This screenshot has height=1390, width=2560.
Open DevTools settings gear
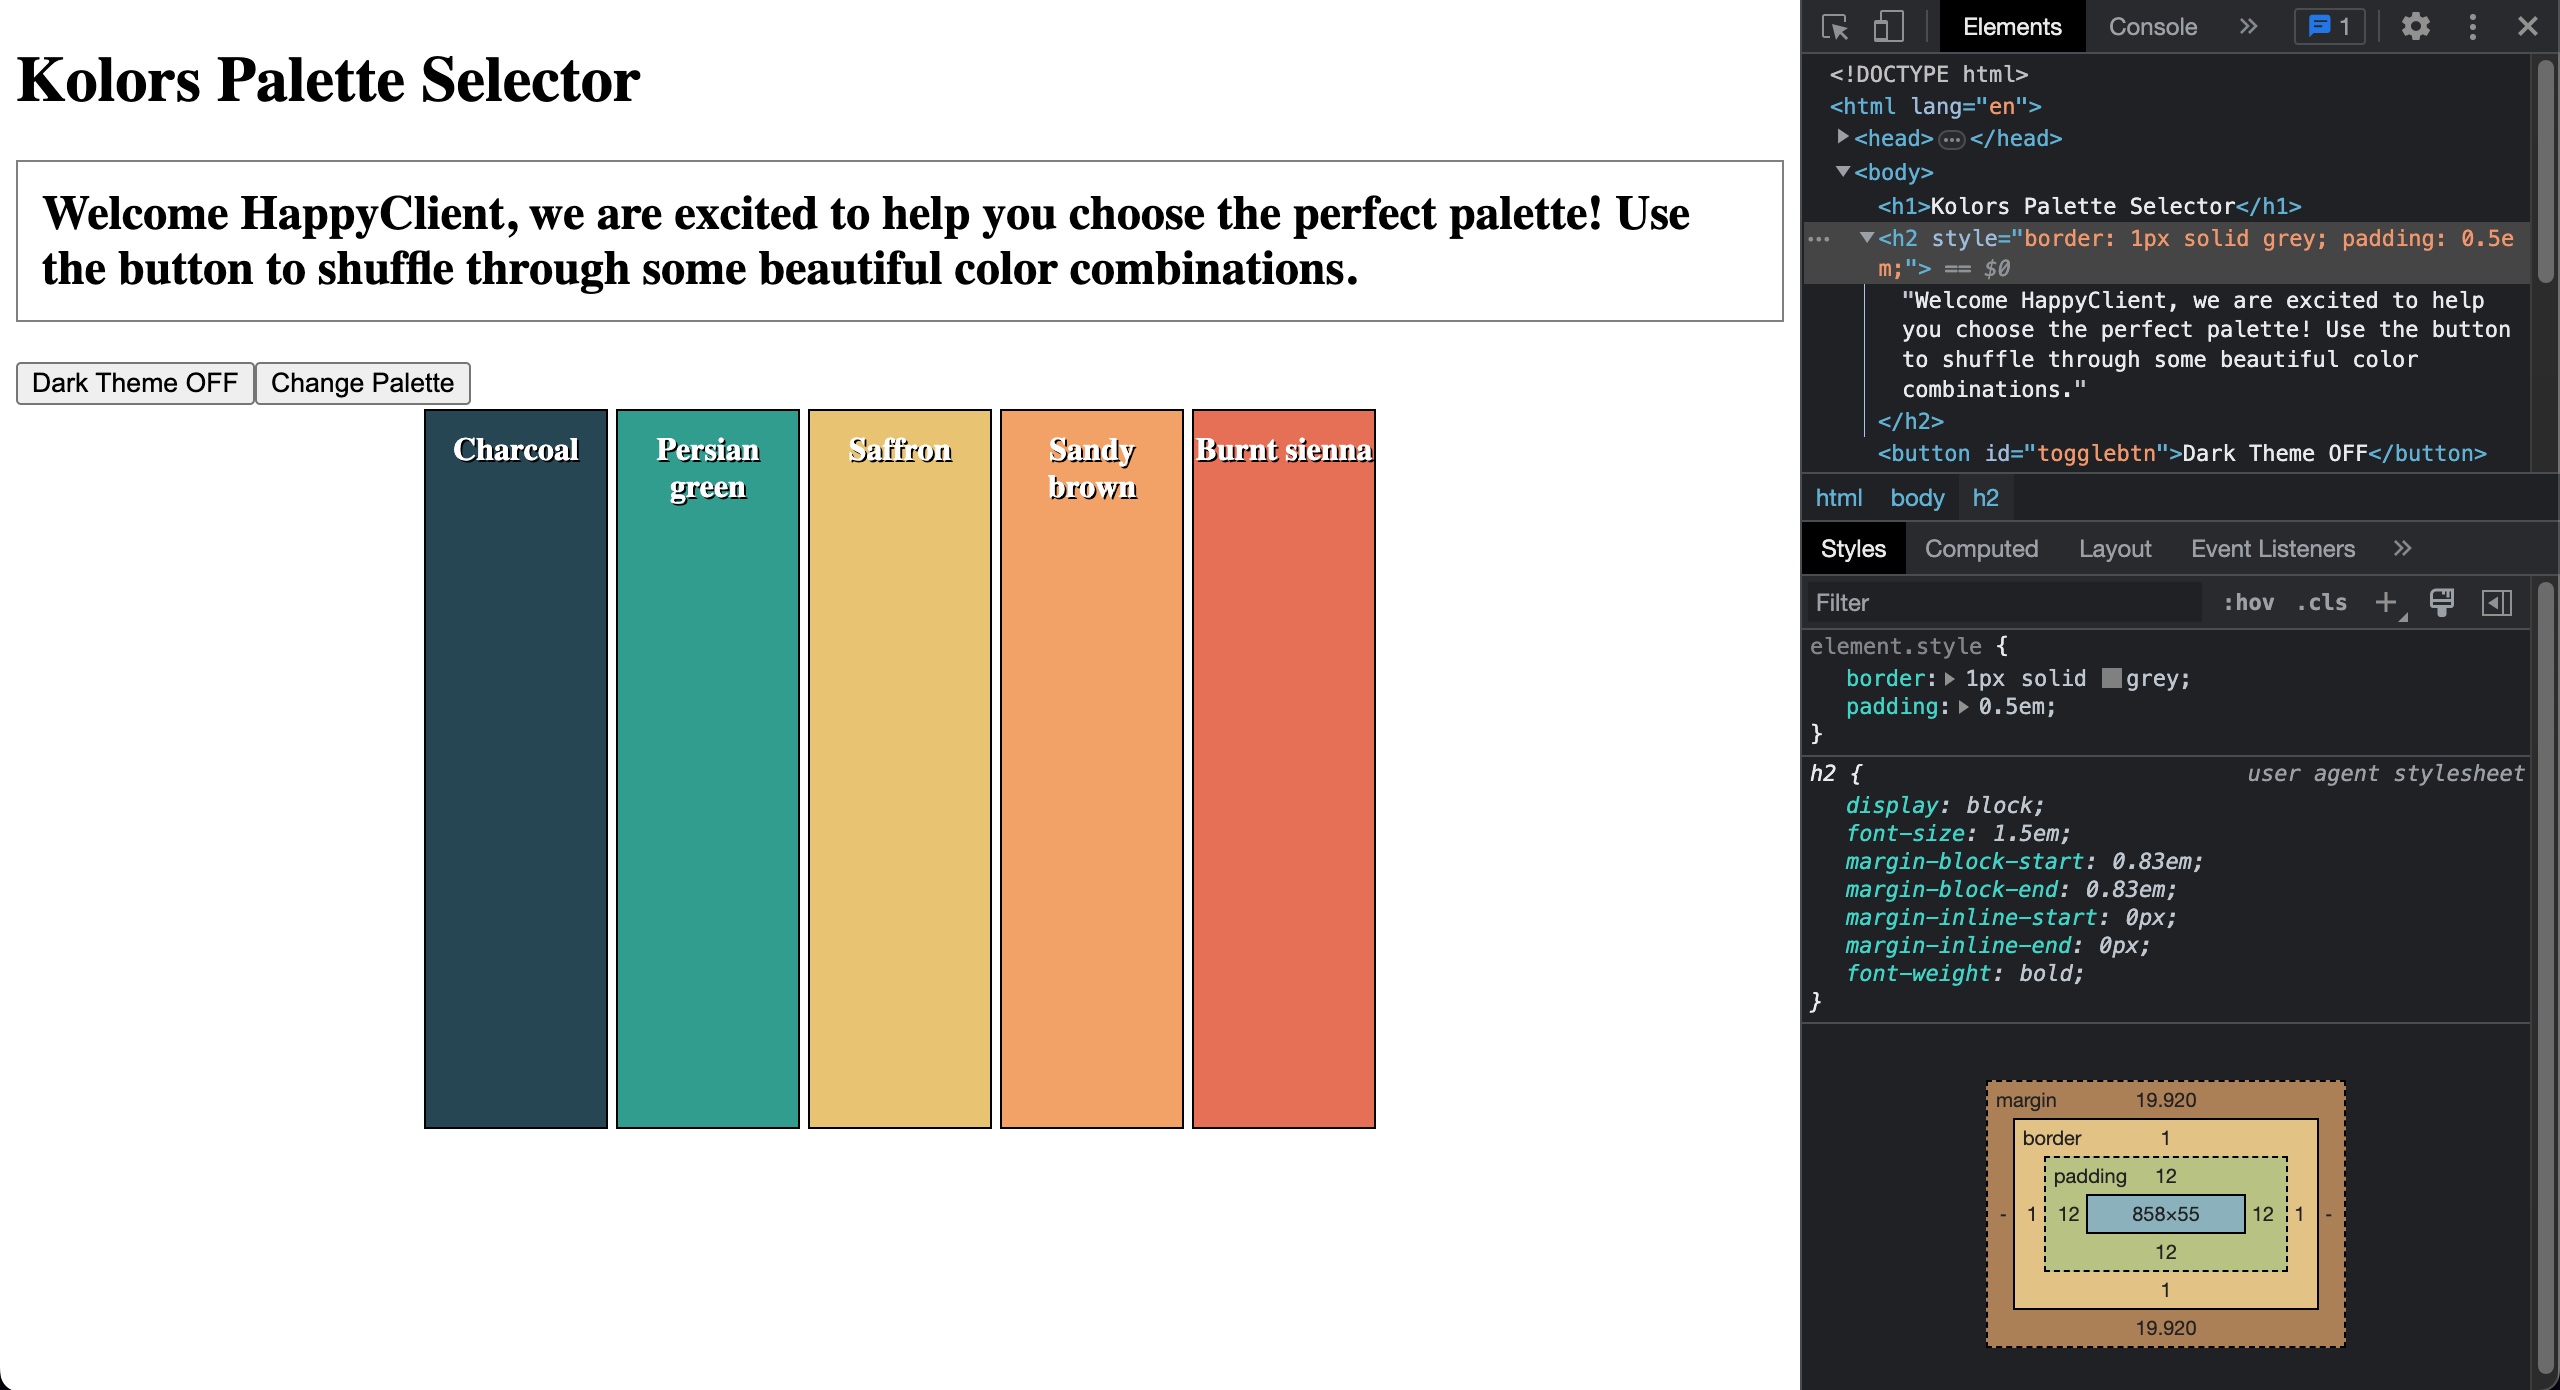2415,27
